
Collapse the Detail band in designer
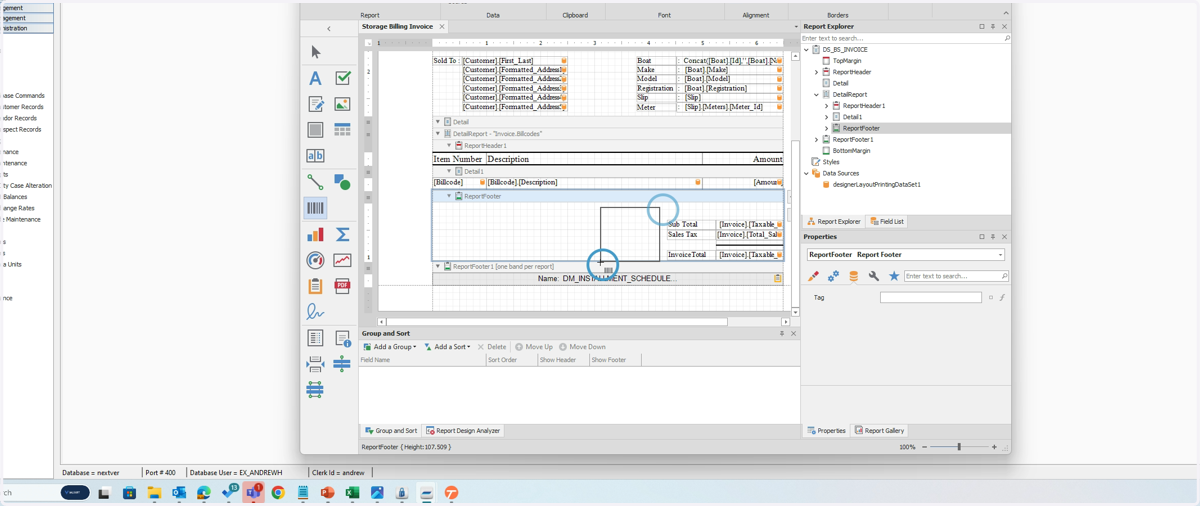click(x=438, y=122)
